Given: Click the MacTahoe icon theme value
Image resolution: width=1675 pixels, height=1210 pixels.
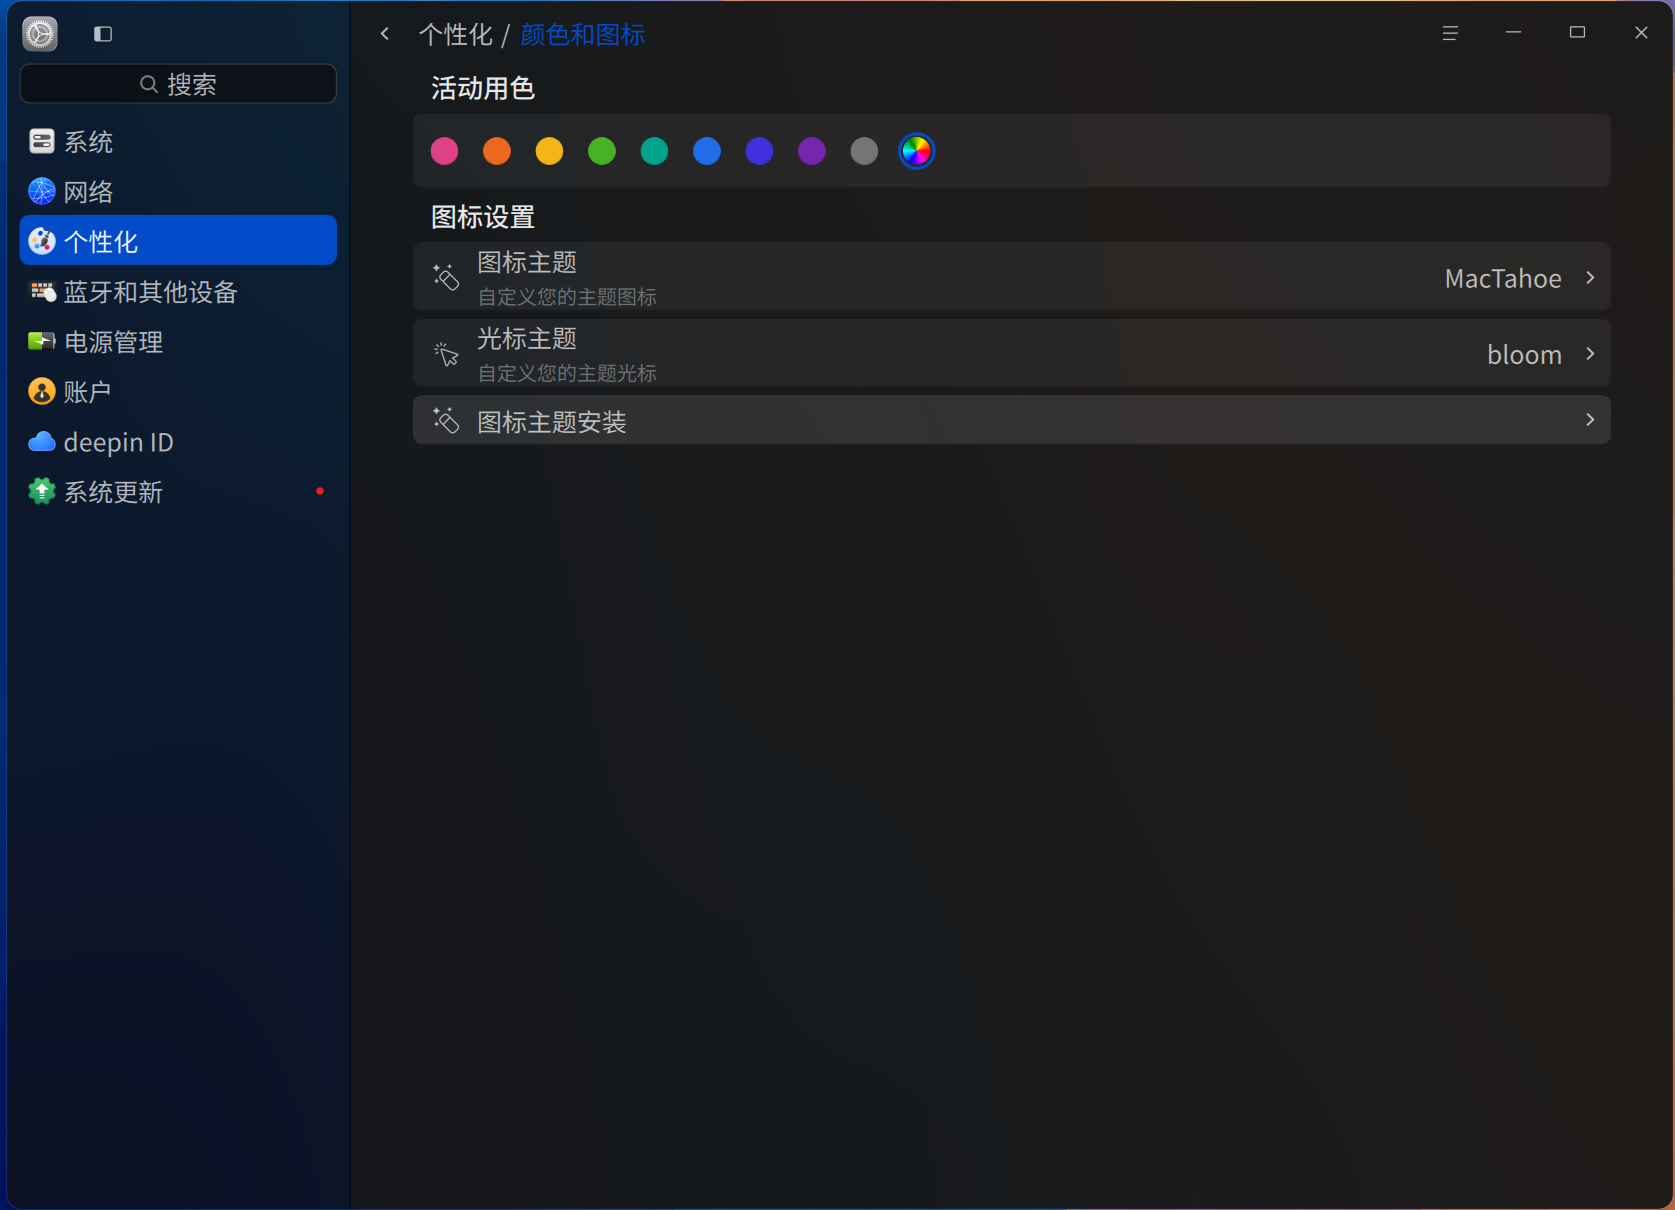Looking at the screenshot, I should 1503,279.
